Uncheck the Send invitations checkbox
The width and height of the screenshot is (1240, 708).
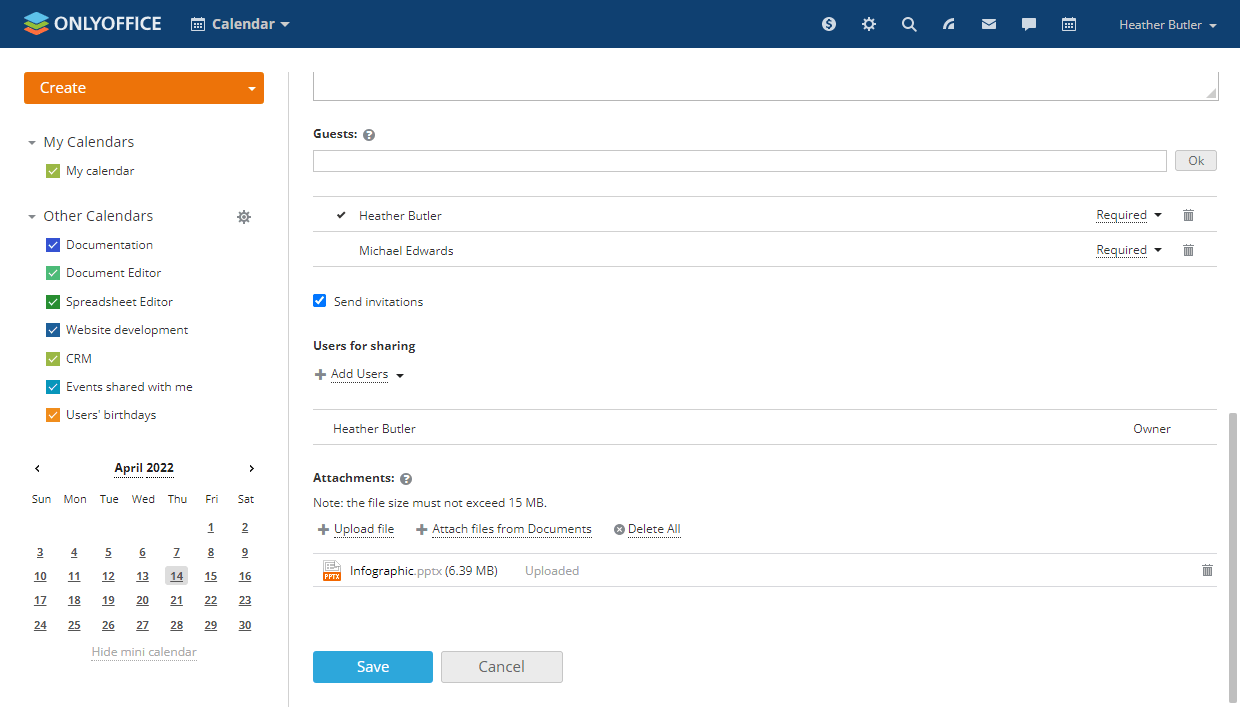(x=320, y=301)
